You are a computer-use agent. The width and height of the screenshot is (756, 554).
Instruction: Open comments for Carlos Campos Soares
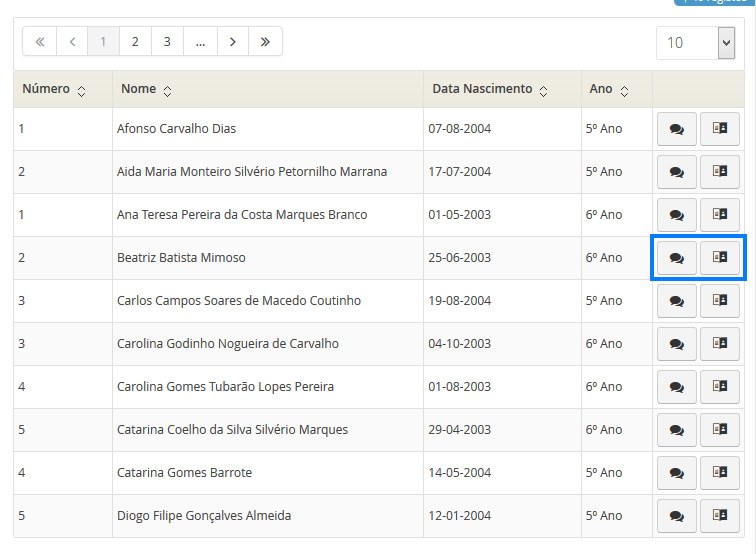click(676, 301)
